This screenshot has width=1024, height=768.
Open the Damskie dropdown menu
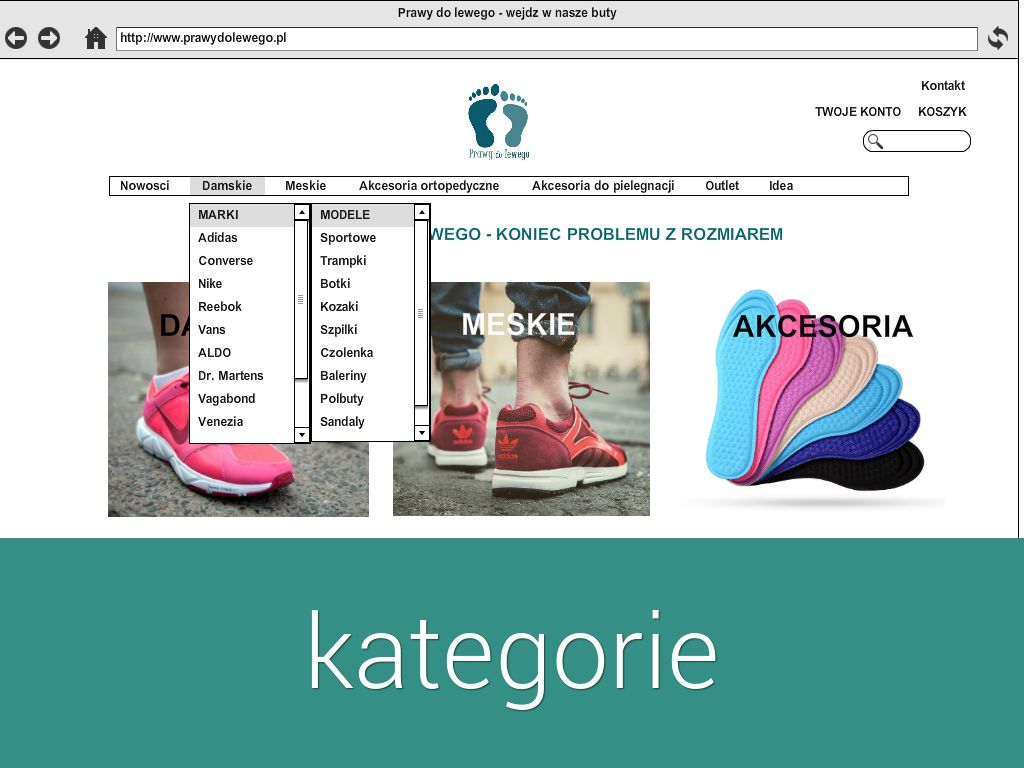tap(227, 186)
